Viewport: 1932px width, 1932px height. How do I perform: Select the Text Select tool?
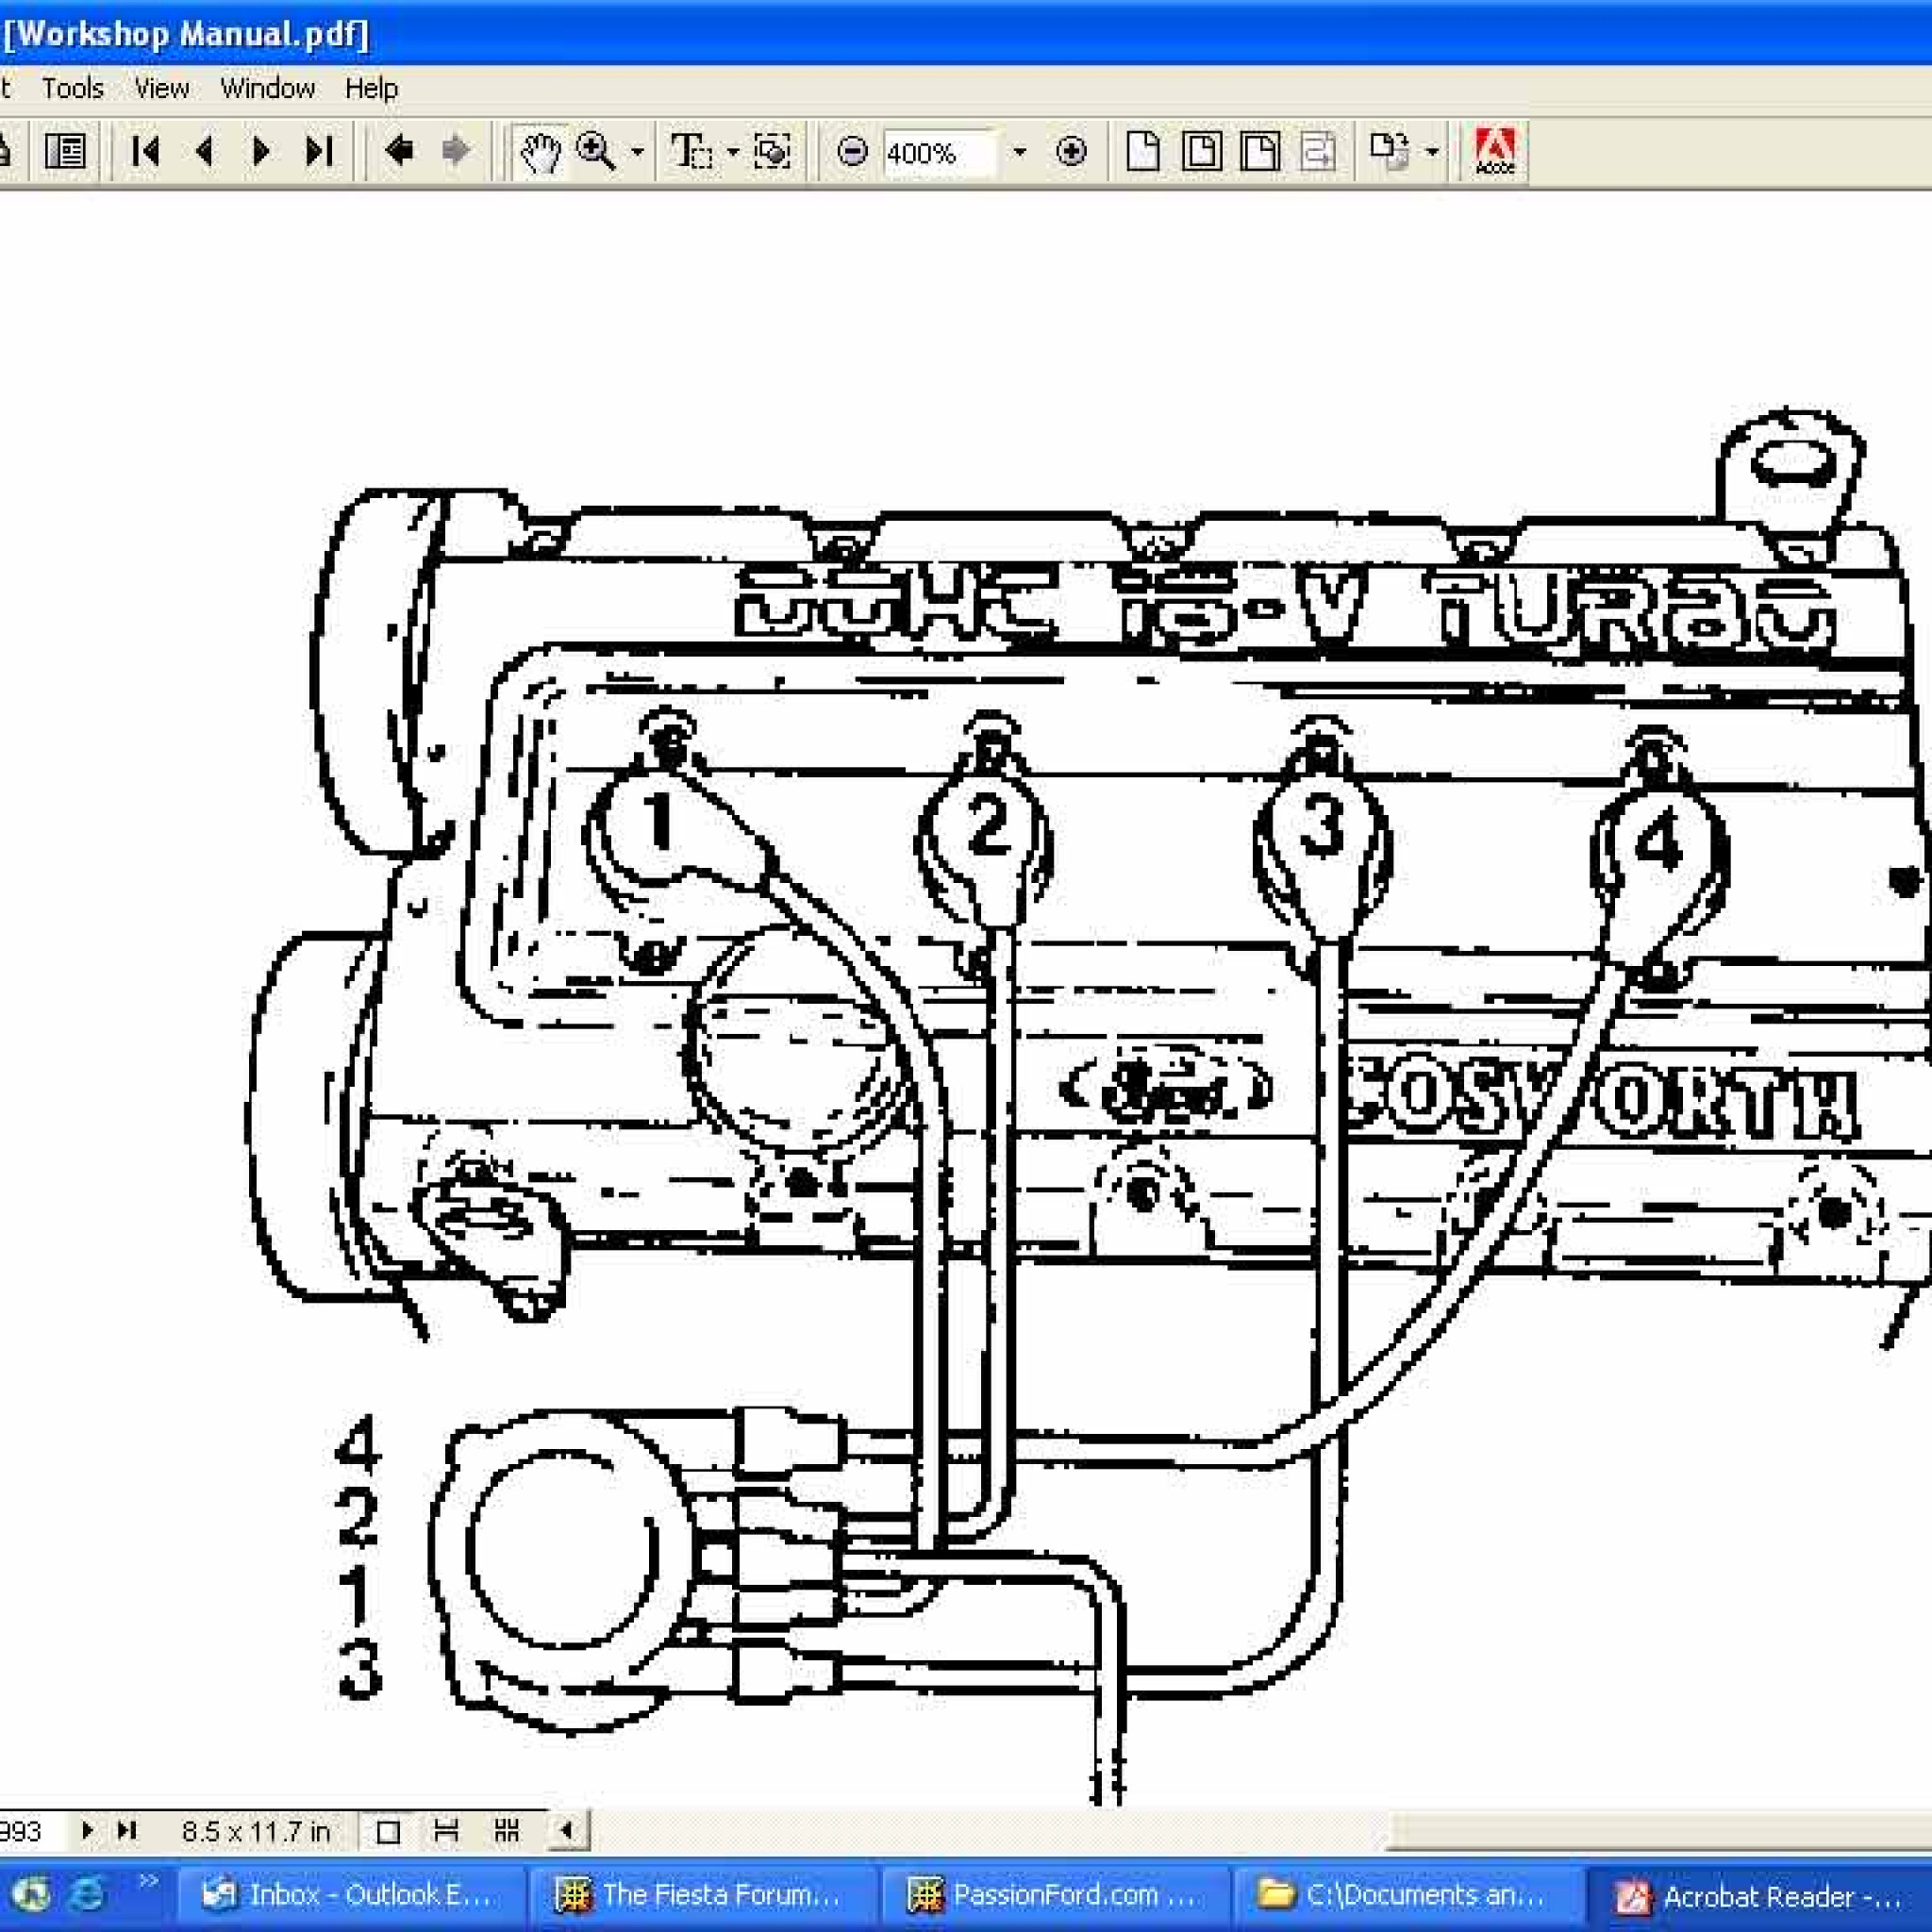(x=692, y=152)
